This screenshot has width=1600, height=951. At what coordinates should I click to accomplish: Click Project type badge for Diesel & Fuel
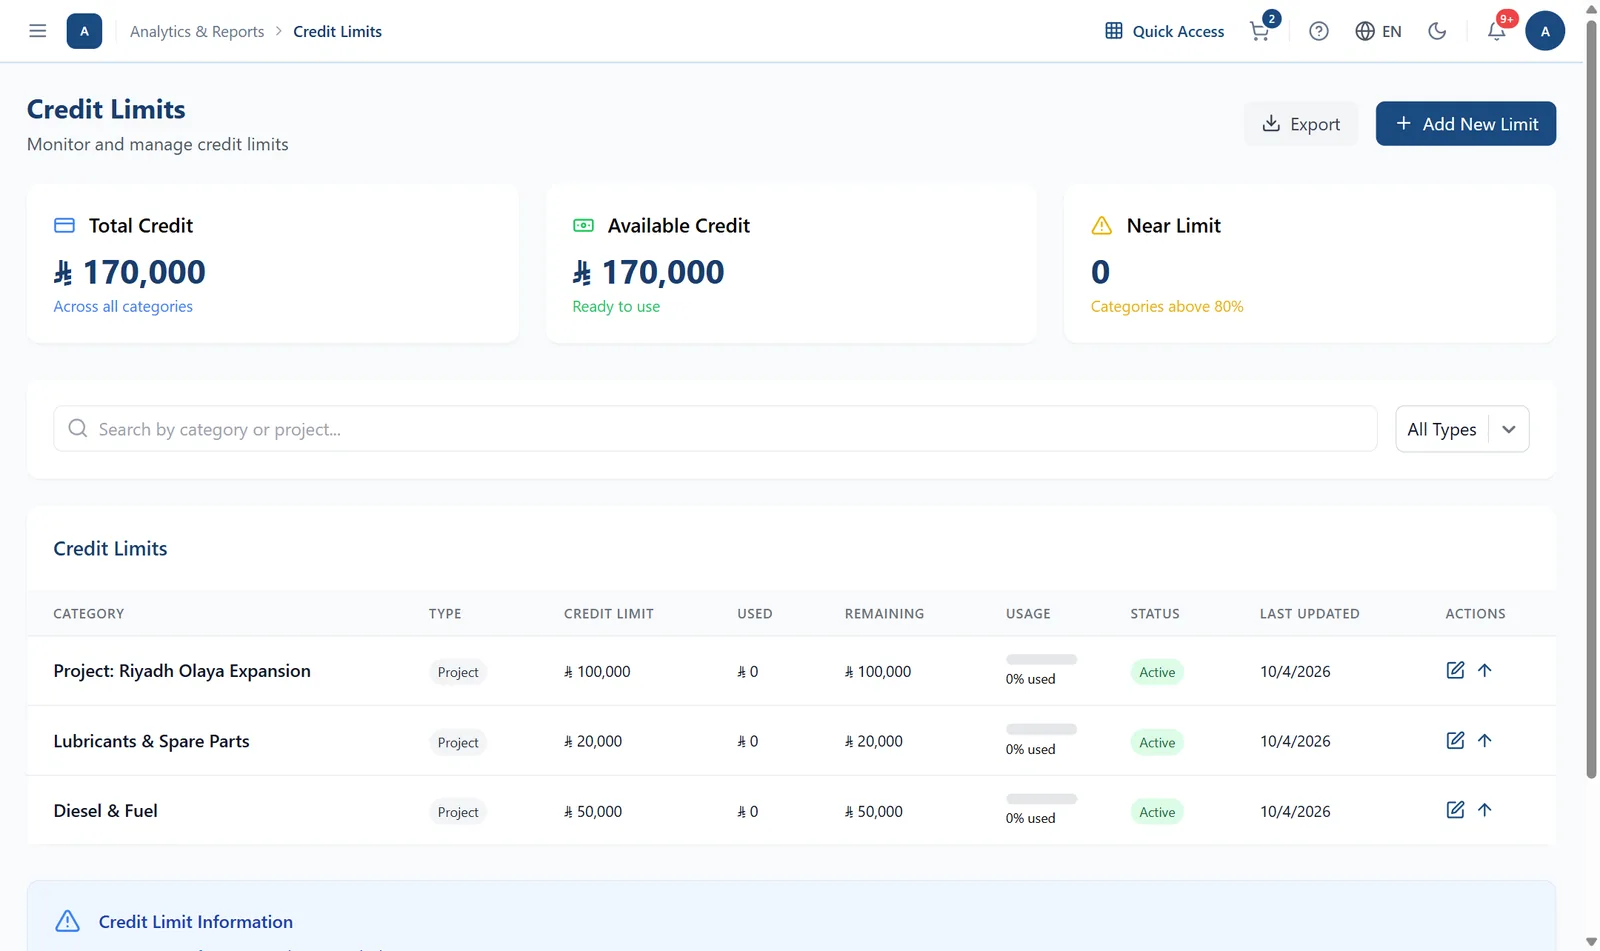pos(458,812)
